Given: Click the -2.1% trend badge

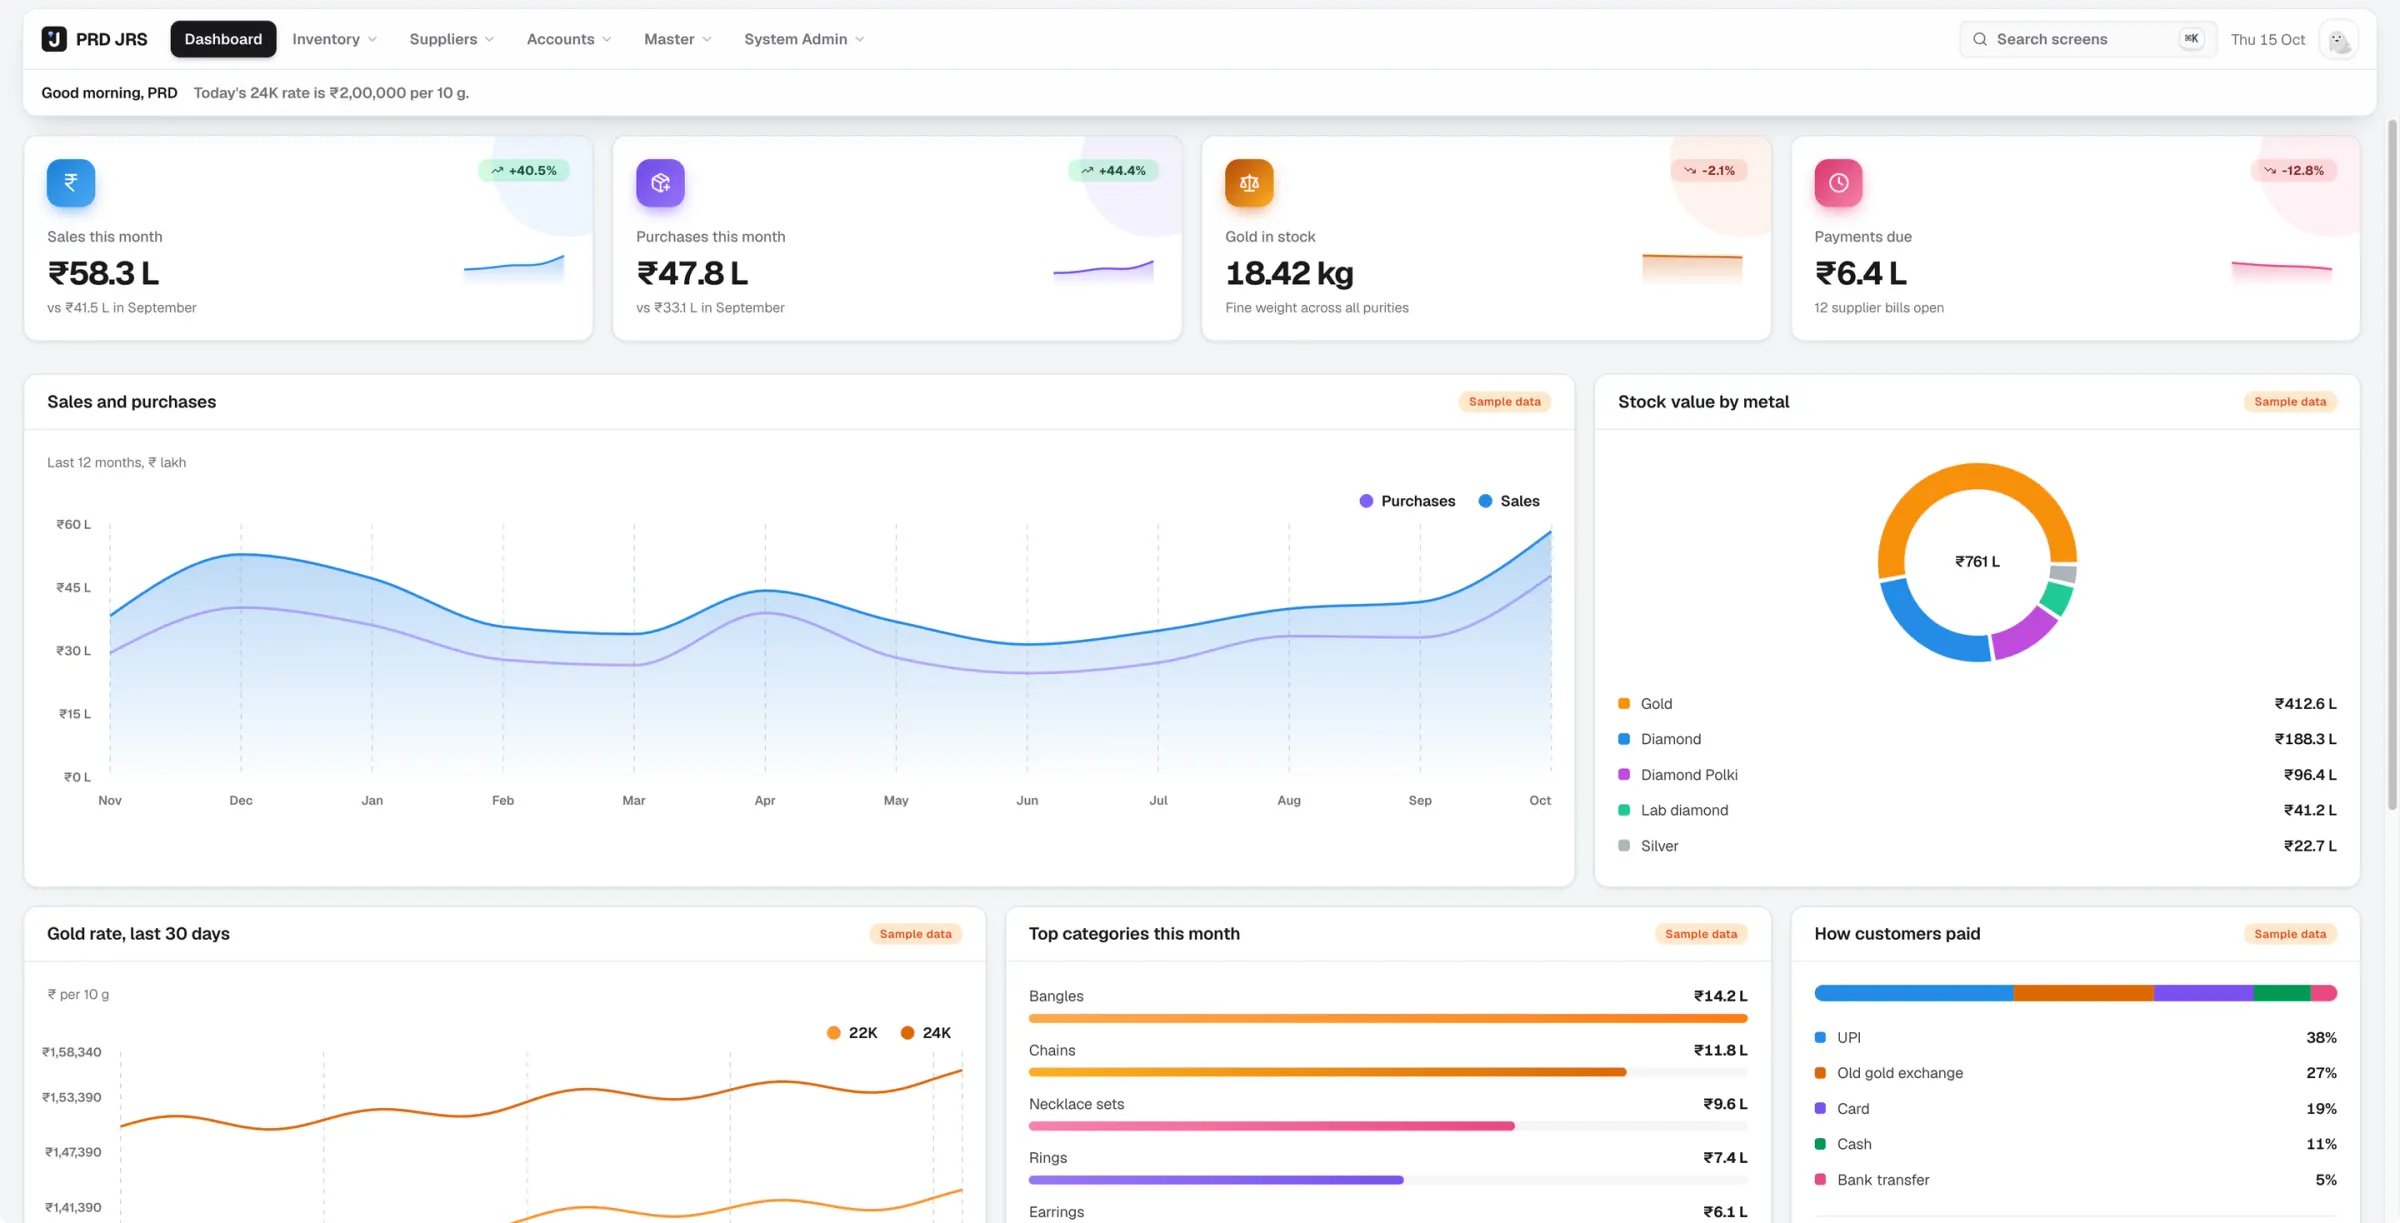Looking at the screenshot, I should pyautogui.click(x=1709, y=171).
